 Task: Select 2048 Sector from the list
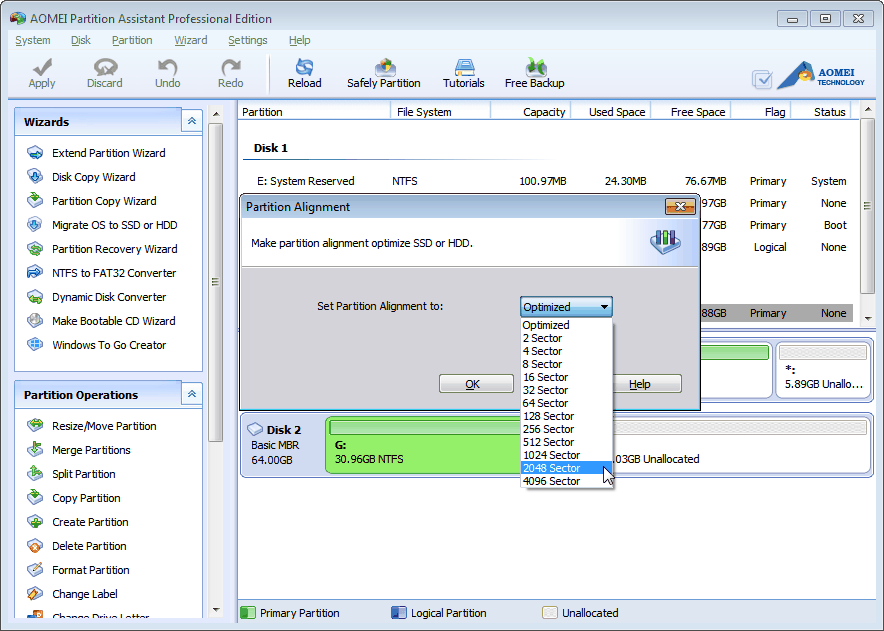point(551,468)
